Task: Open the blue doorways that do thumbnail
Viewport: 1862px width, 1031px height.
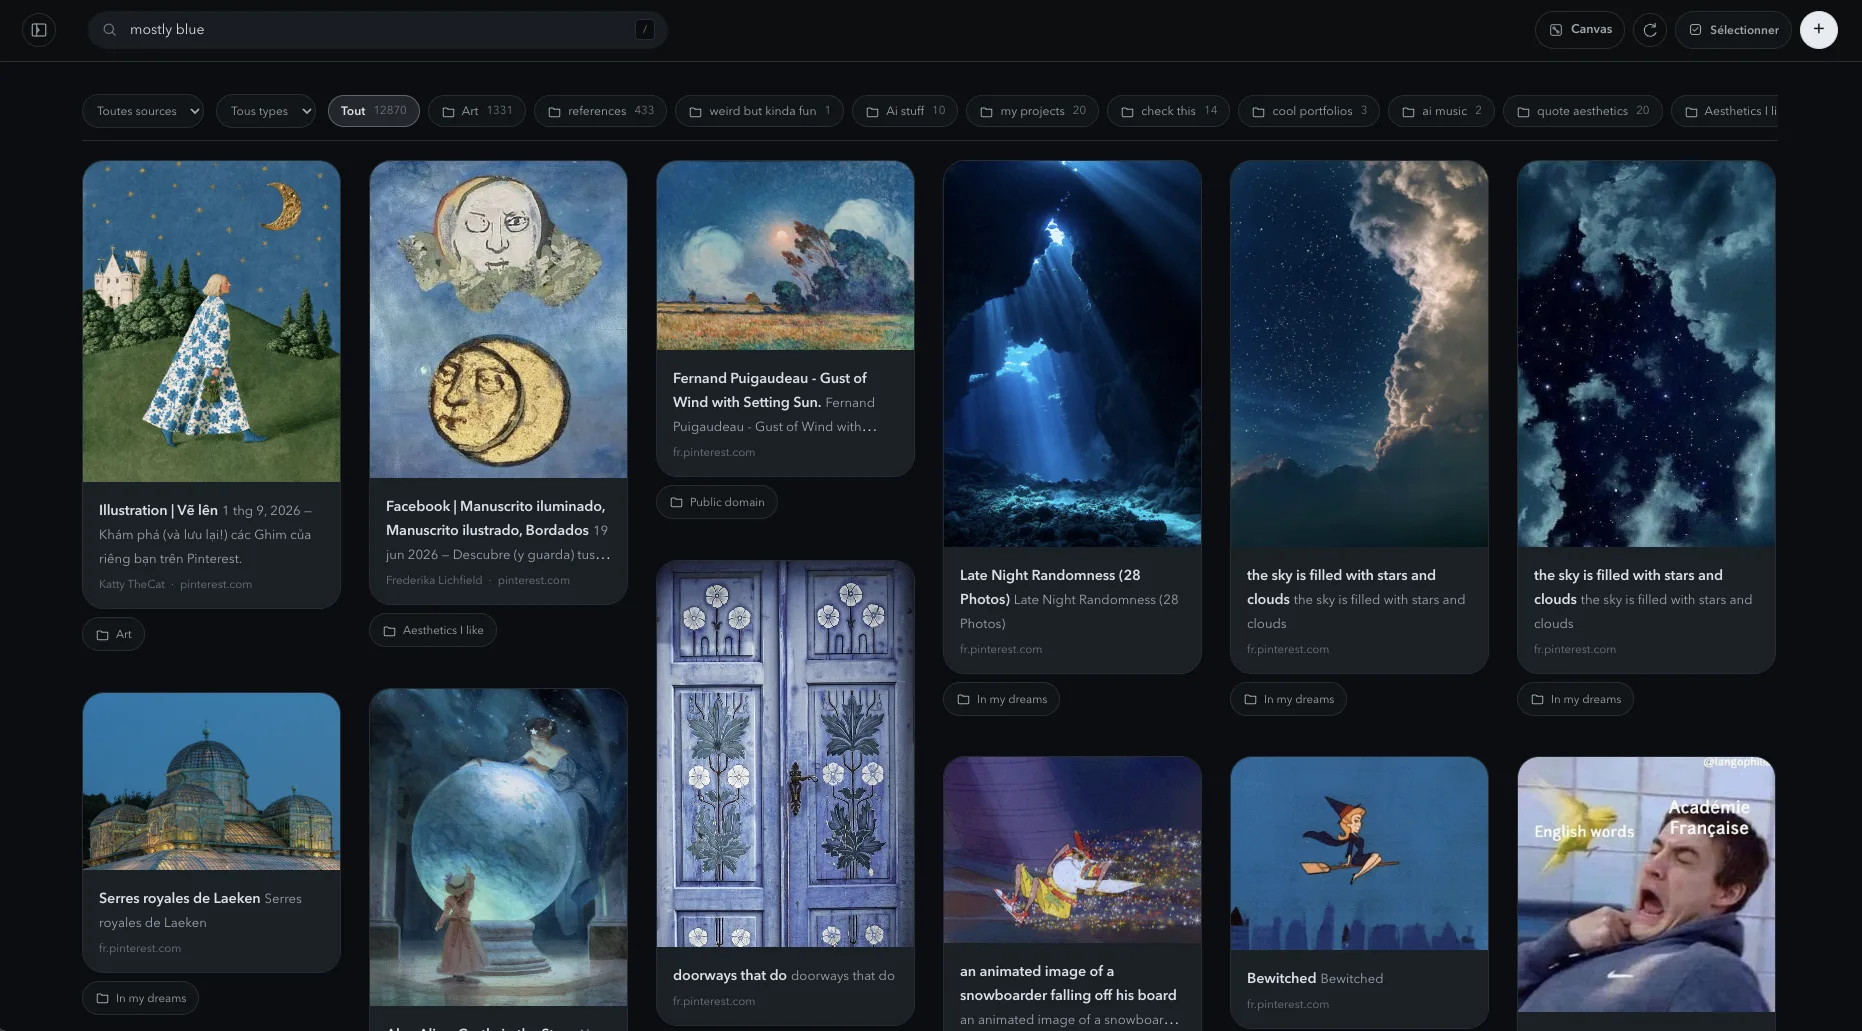Action: 785,754
